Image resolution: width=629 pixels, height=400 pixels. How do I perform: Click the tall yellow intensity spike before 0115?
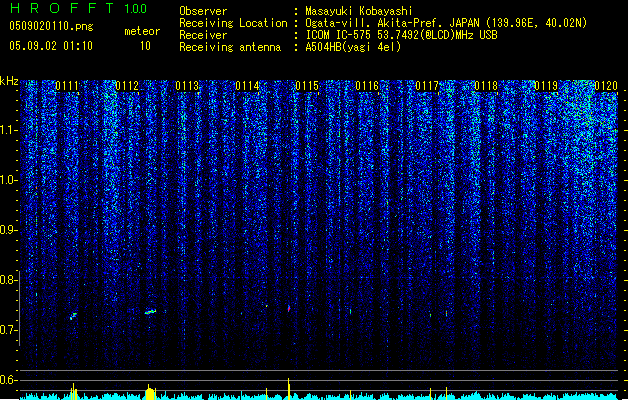(x=288, y=389)
